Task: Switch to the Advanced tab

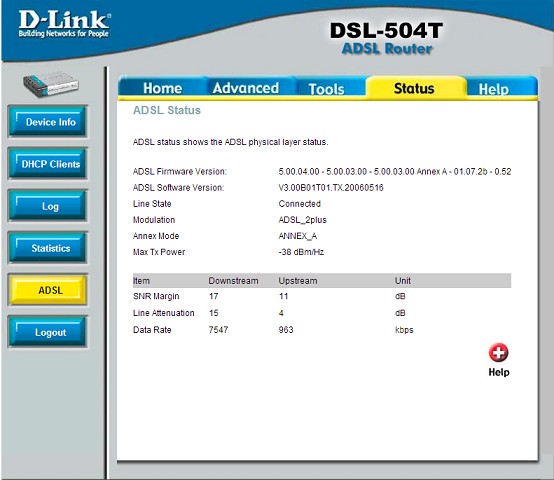Action: point(246,88)
